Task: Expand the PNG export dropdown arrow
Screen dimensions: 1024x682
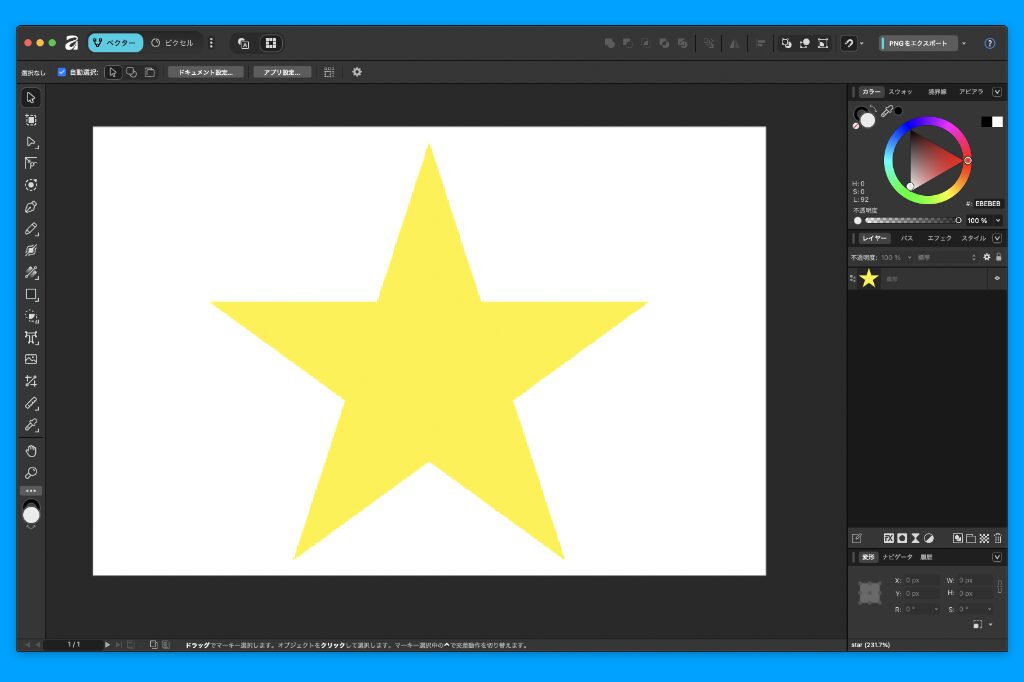Action: click(x=964, y=44)
